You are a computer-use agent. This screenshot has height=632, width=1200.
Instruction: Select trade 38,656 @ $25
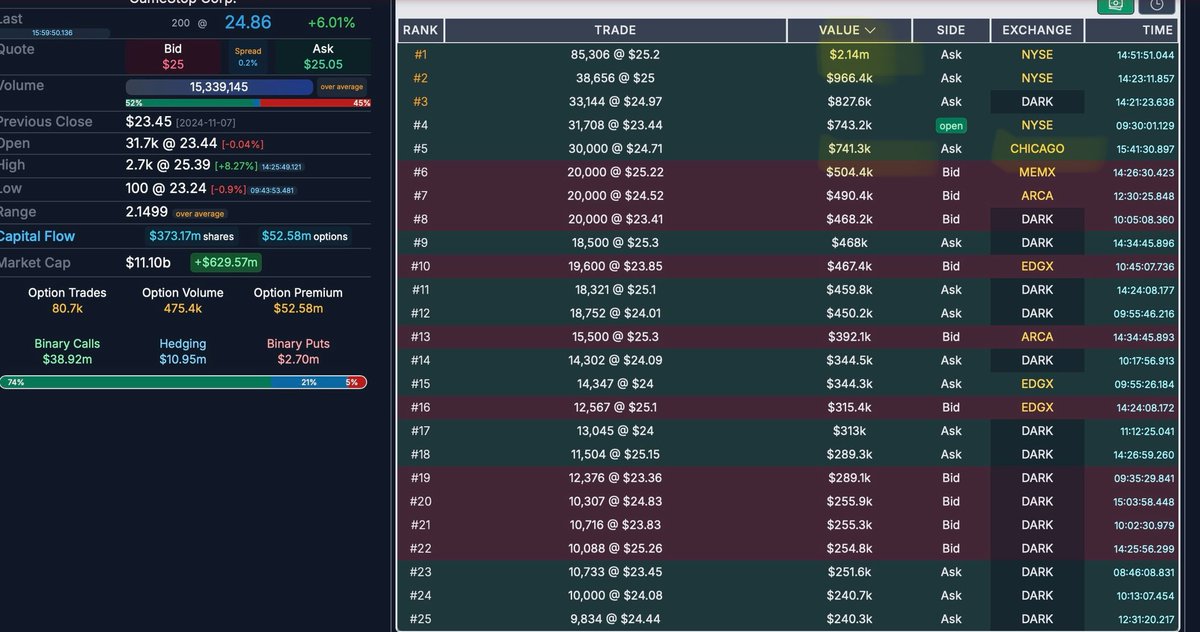pos(615,78)
